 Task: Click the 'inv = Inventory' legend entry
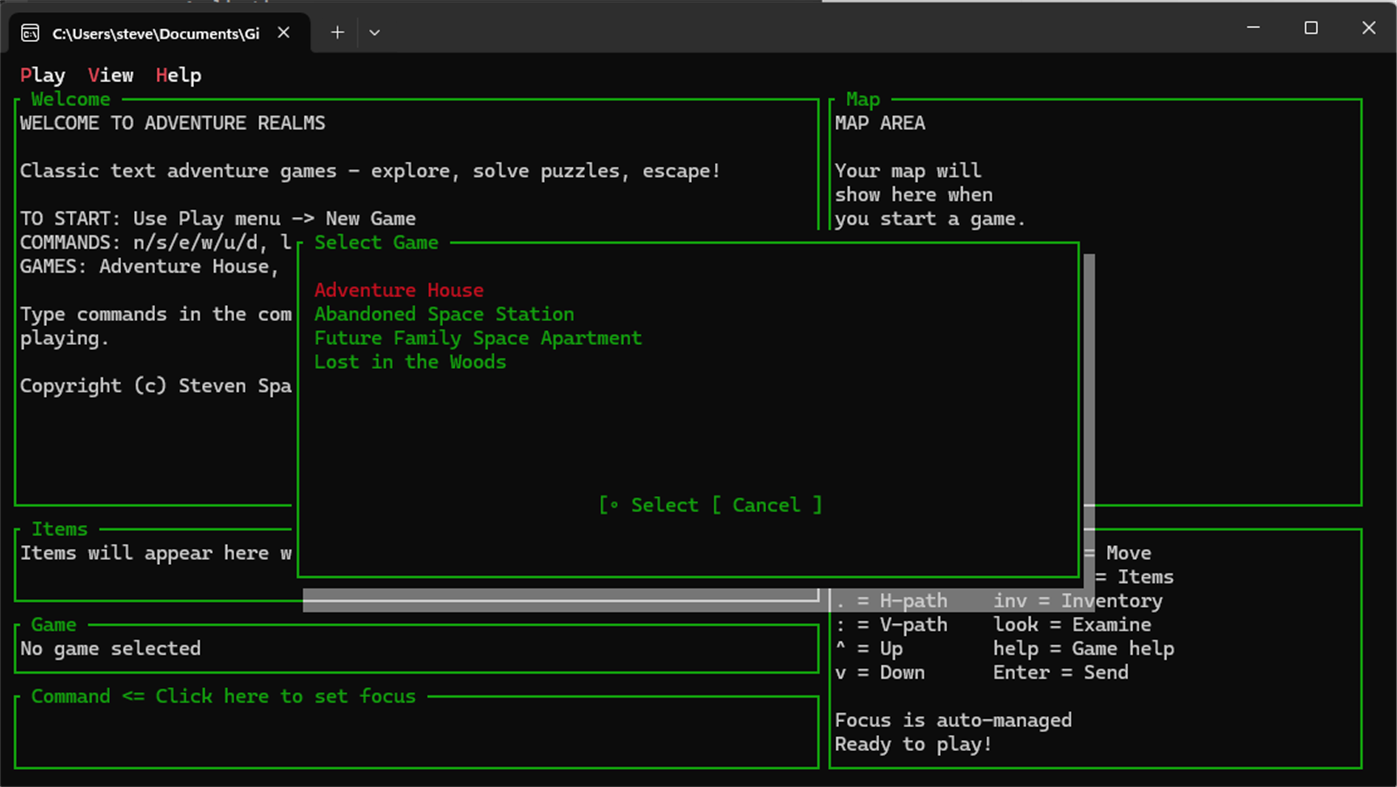(1078, 601)
